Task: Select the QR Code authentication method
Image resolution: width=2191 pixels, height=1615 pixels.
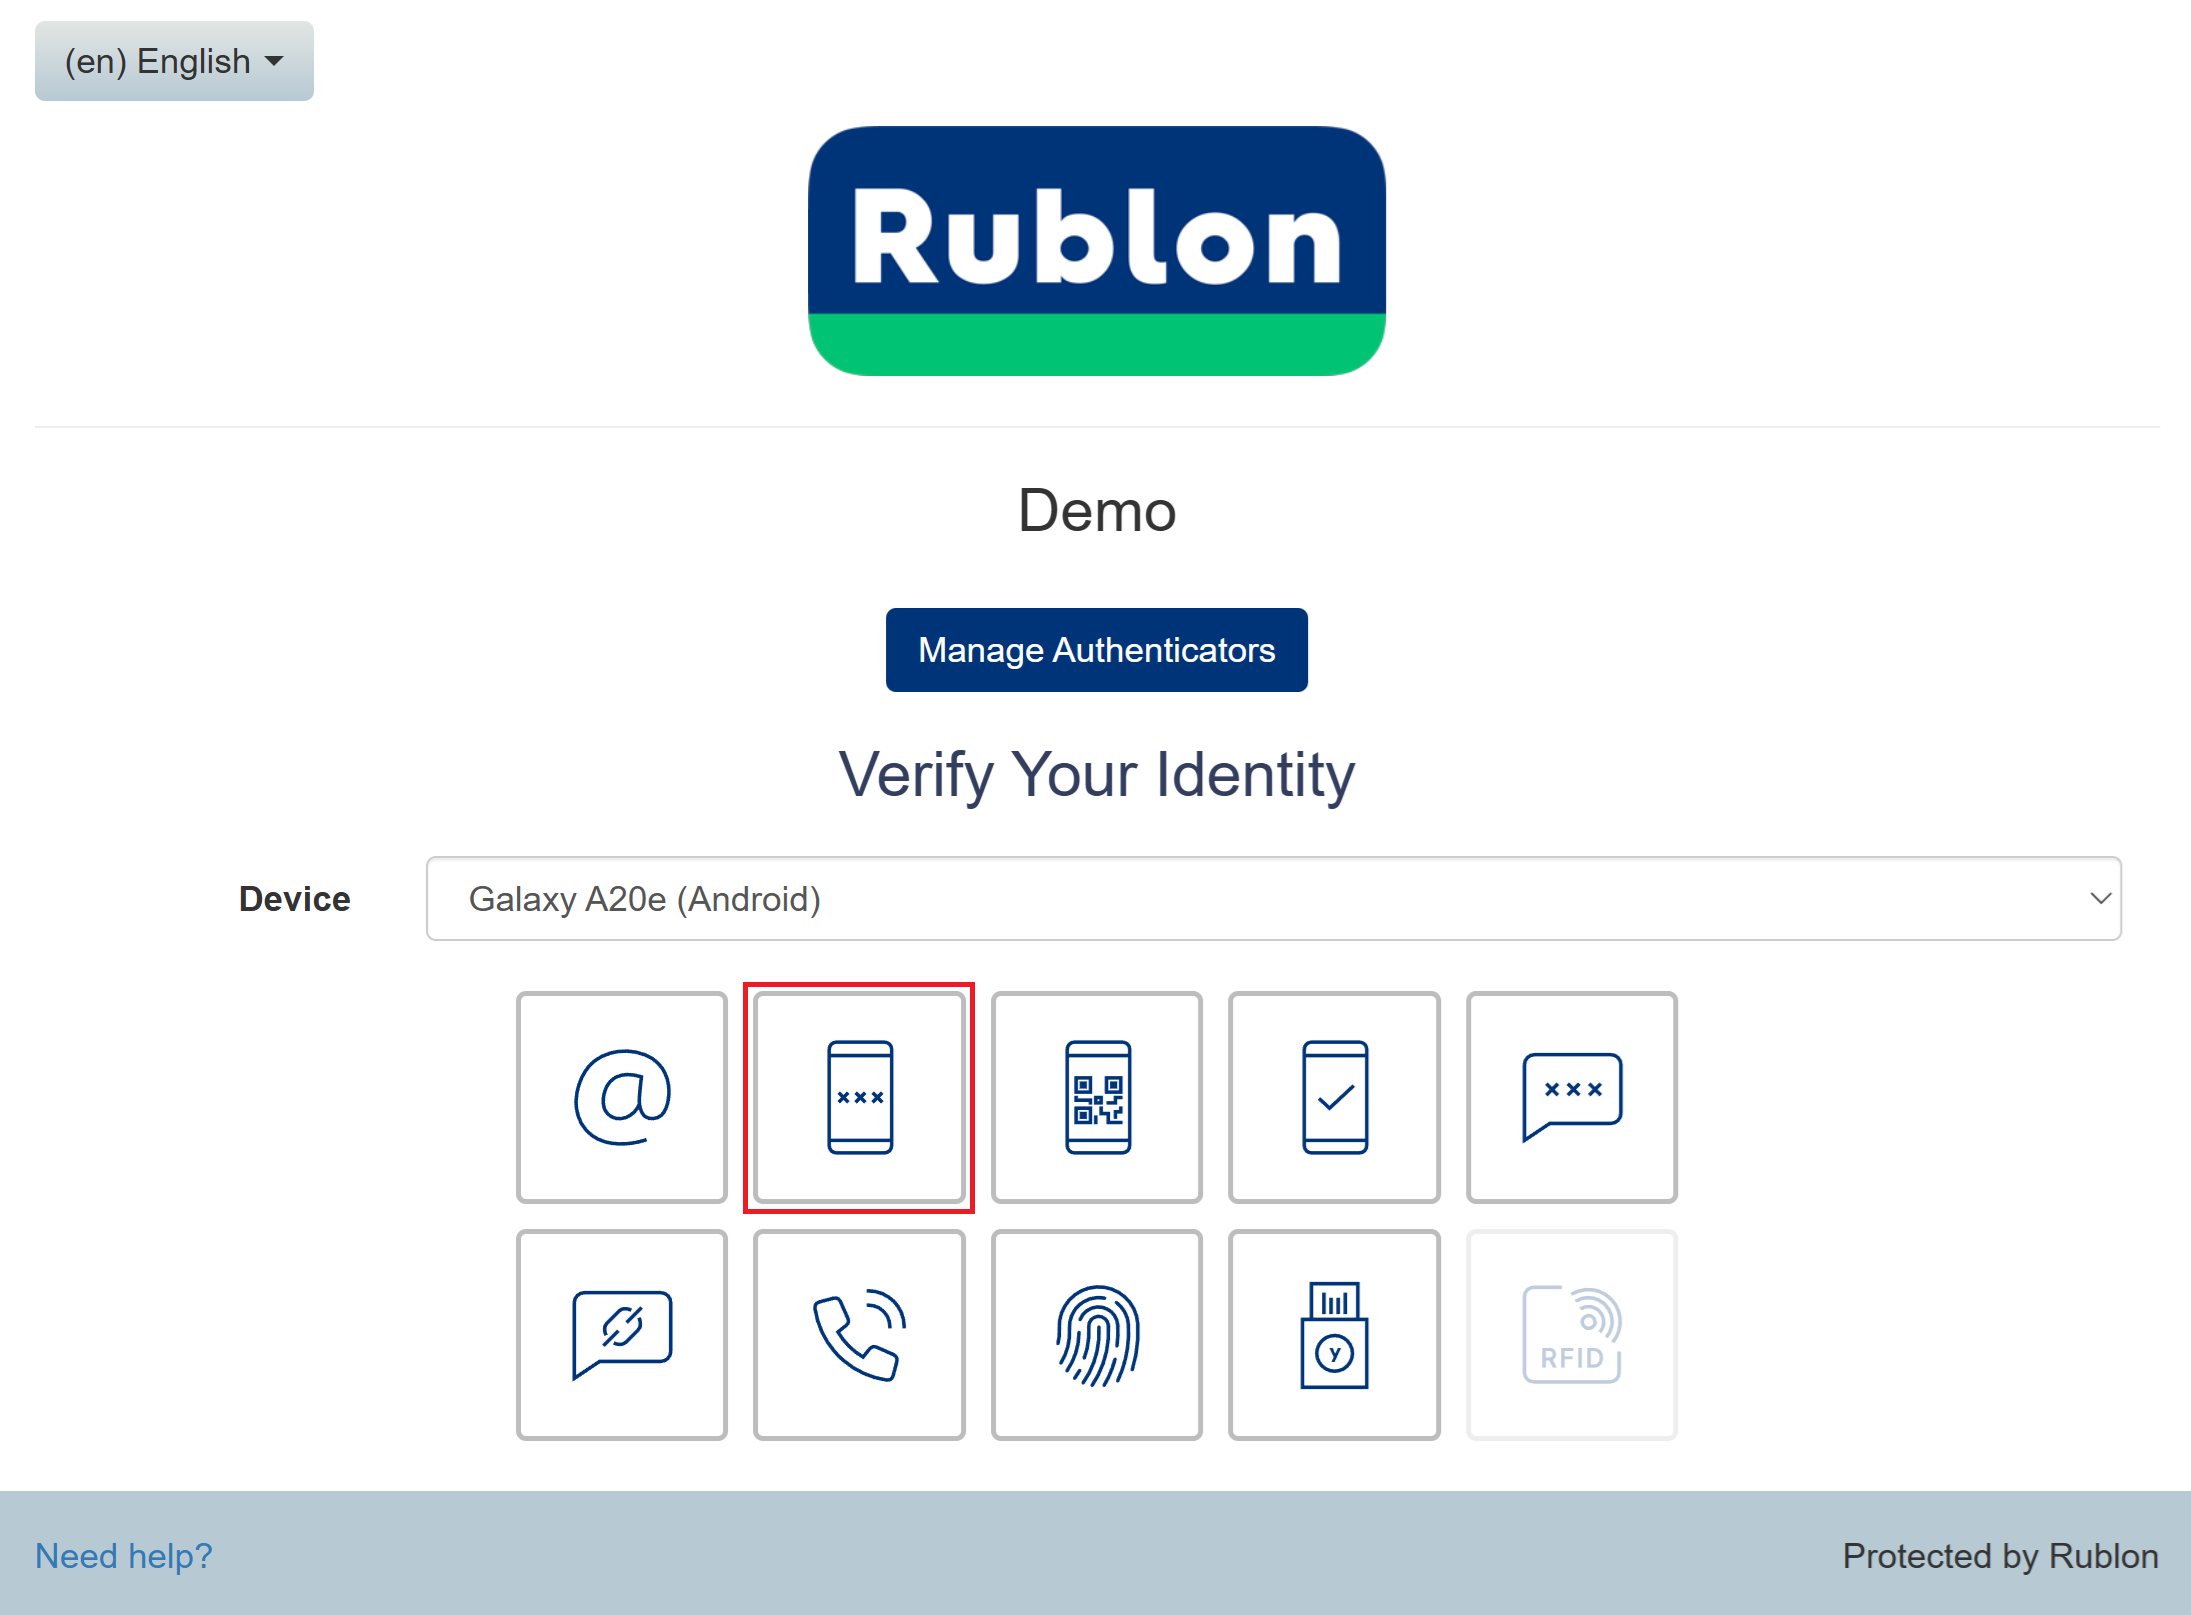Action: [x=1097, y=1097]
